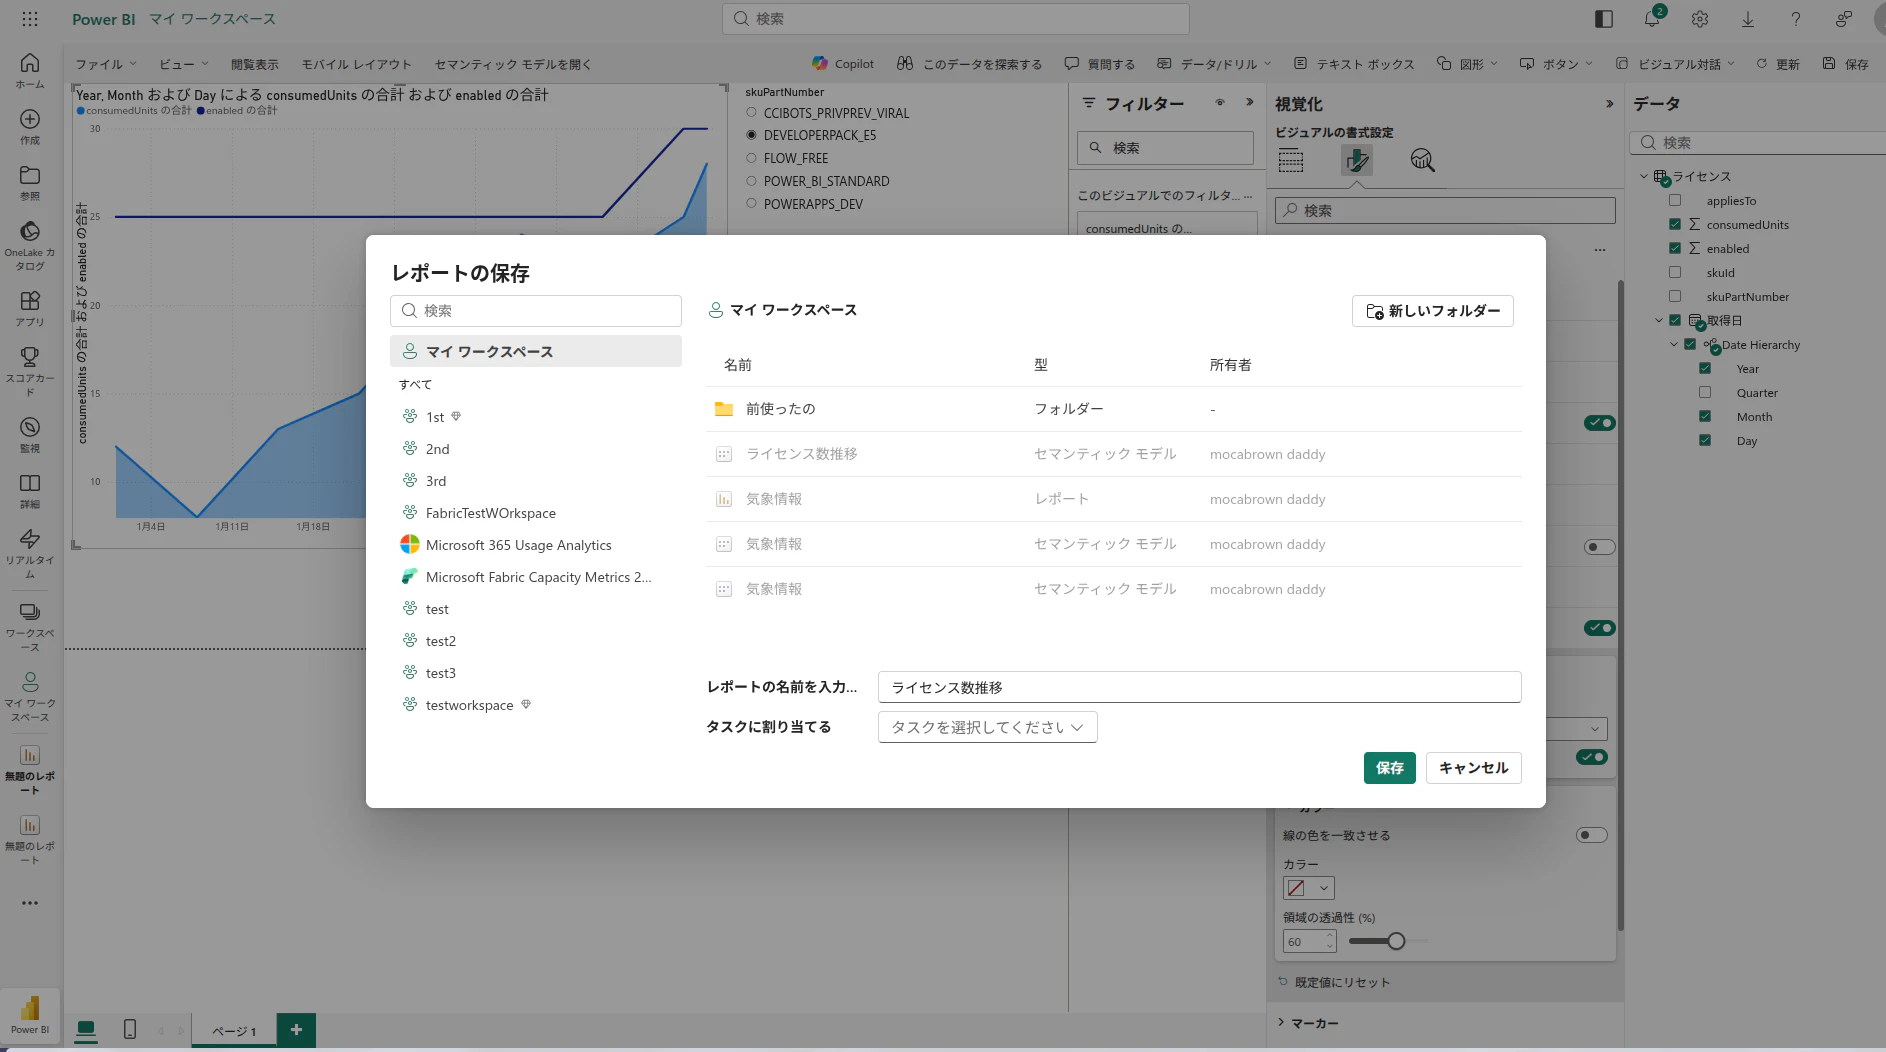The width and height of the screenshot is (1886, 1052).
Task: Select the Analytics magnifier icon in Visualizations
Action: 1422,160
